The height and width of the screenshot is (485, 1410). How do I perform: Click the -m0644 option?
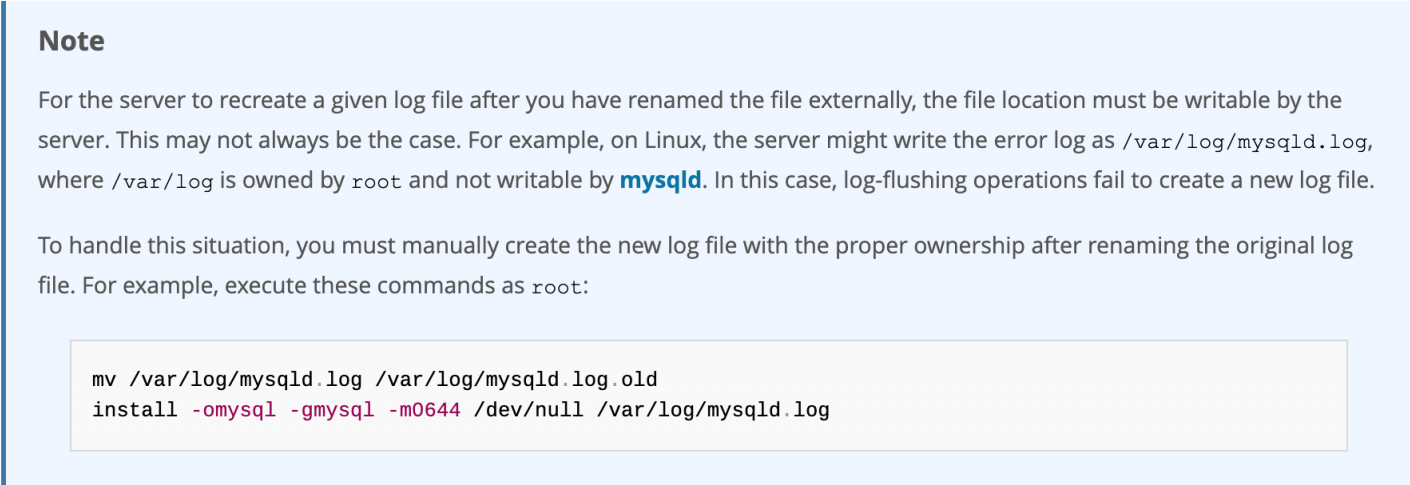click(424, 409)
